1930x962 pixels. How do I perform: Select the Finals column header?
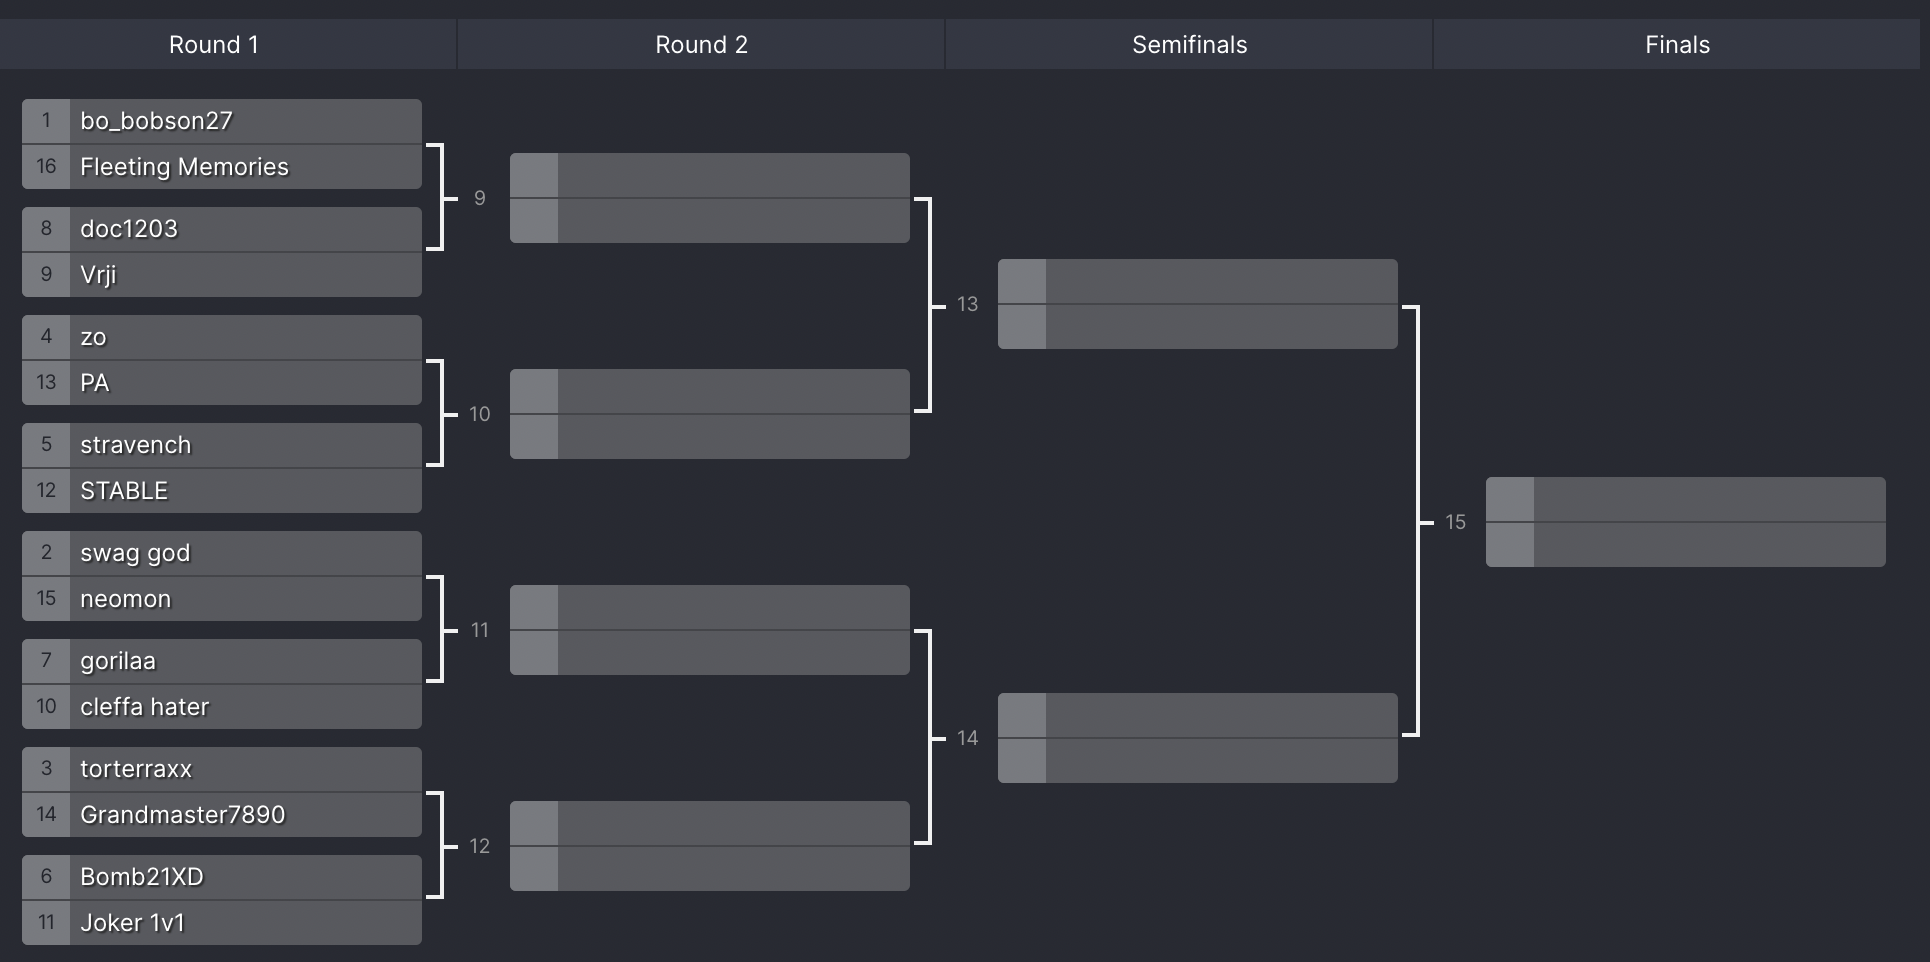(1677, 45)
